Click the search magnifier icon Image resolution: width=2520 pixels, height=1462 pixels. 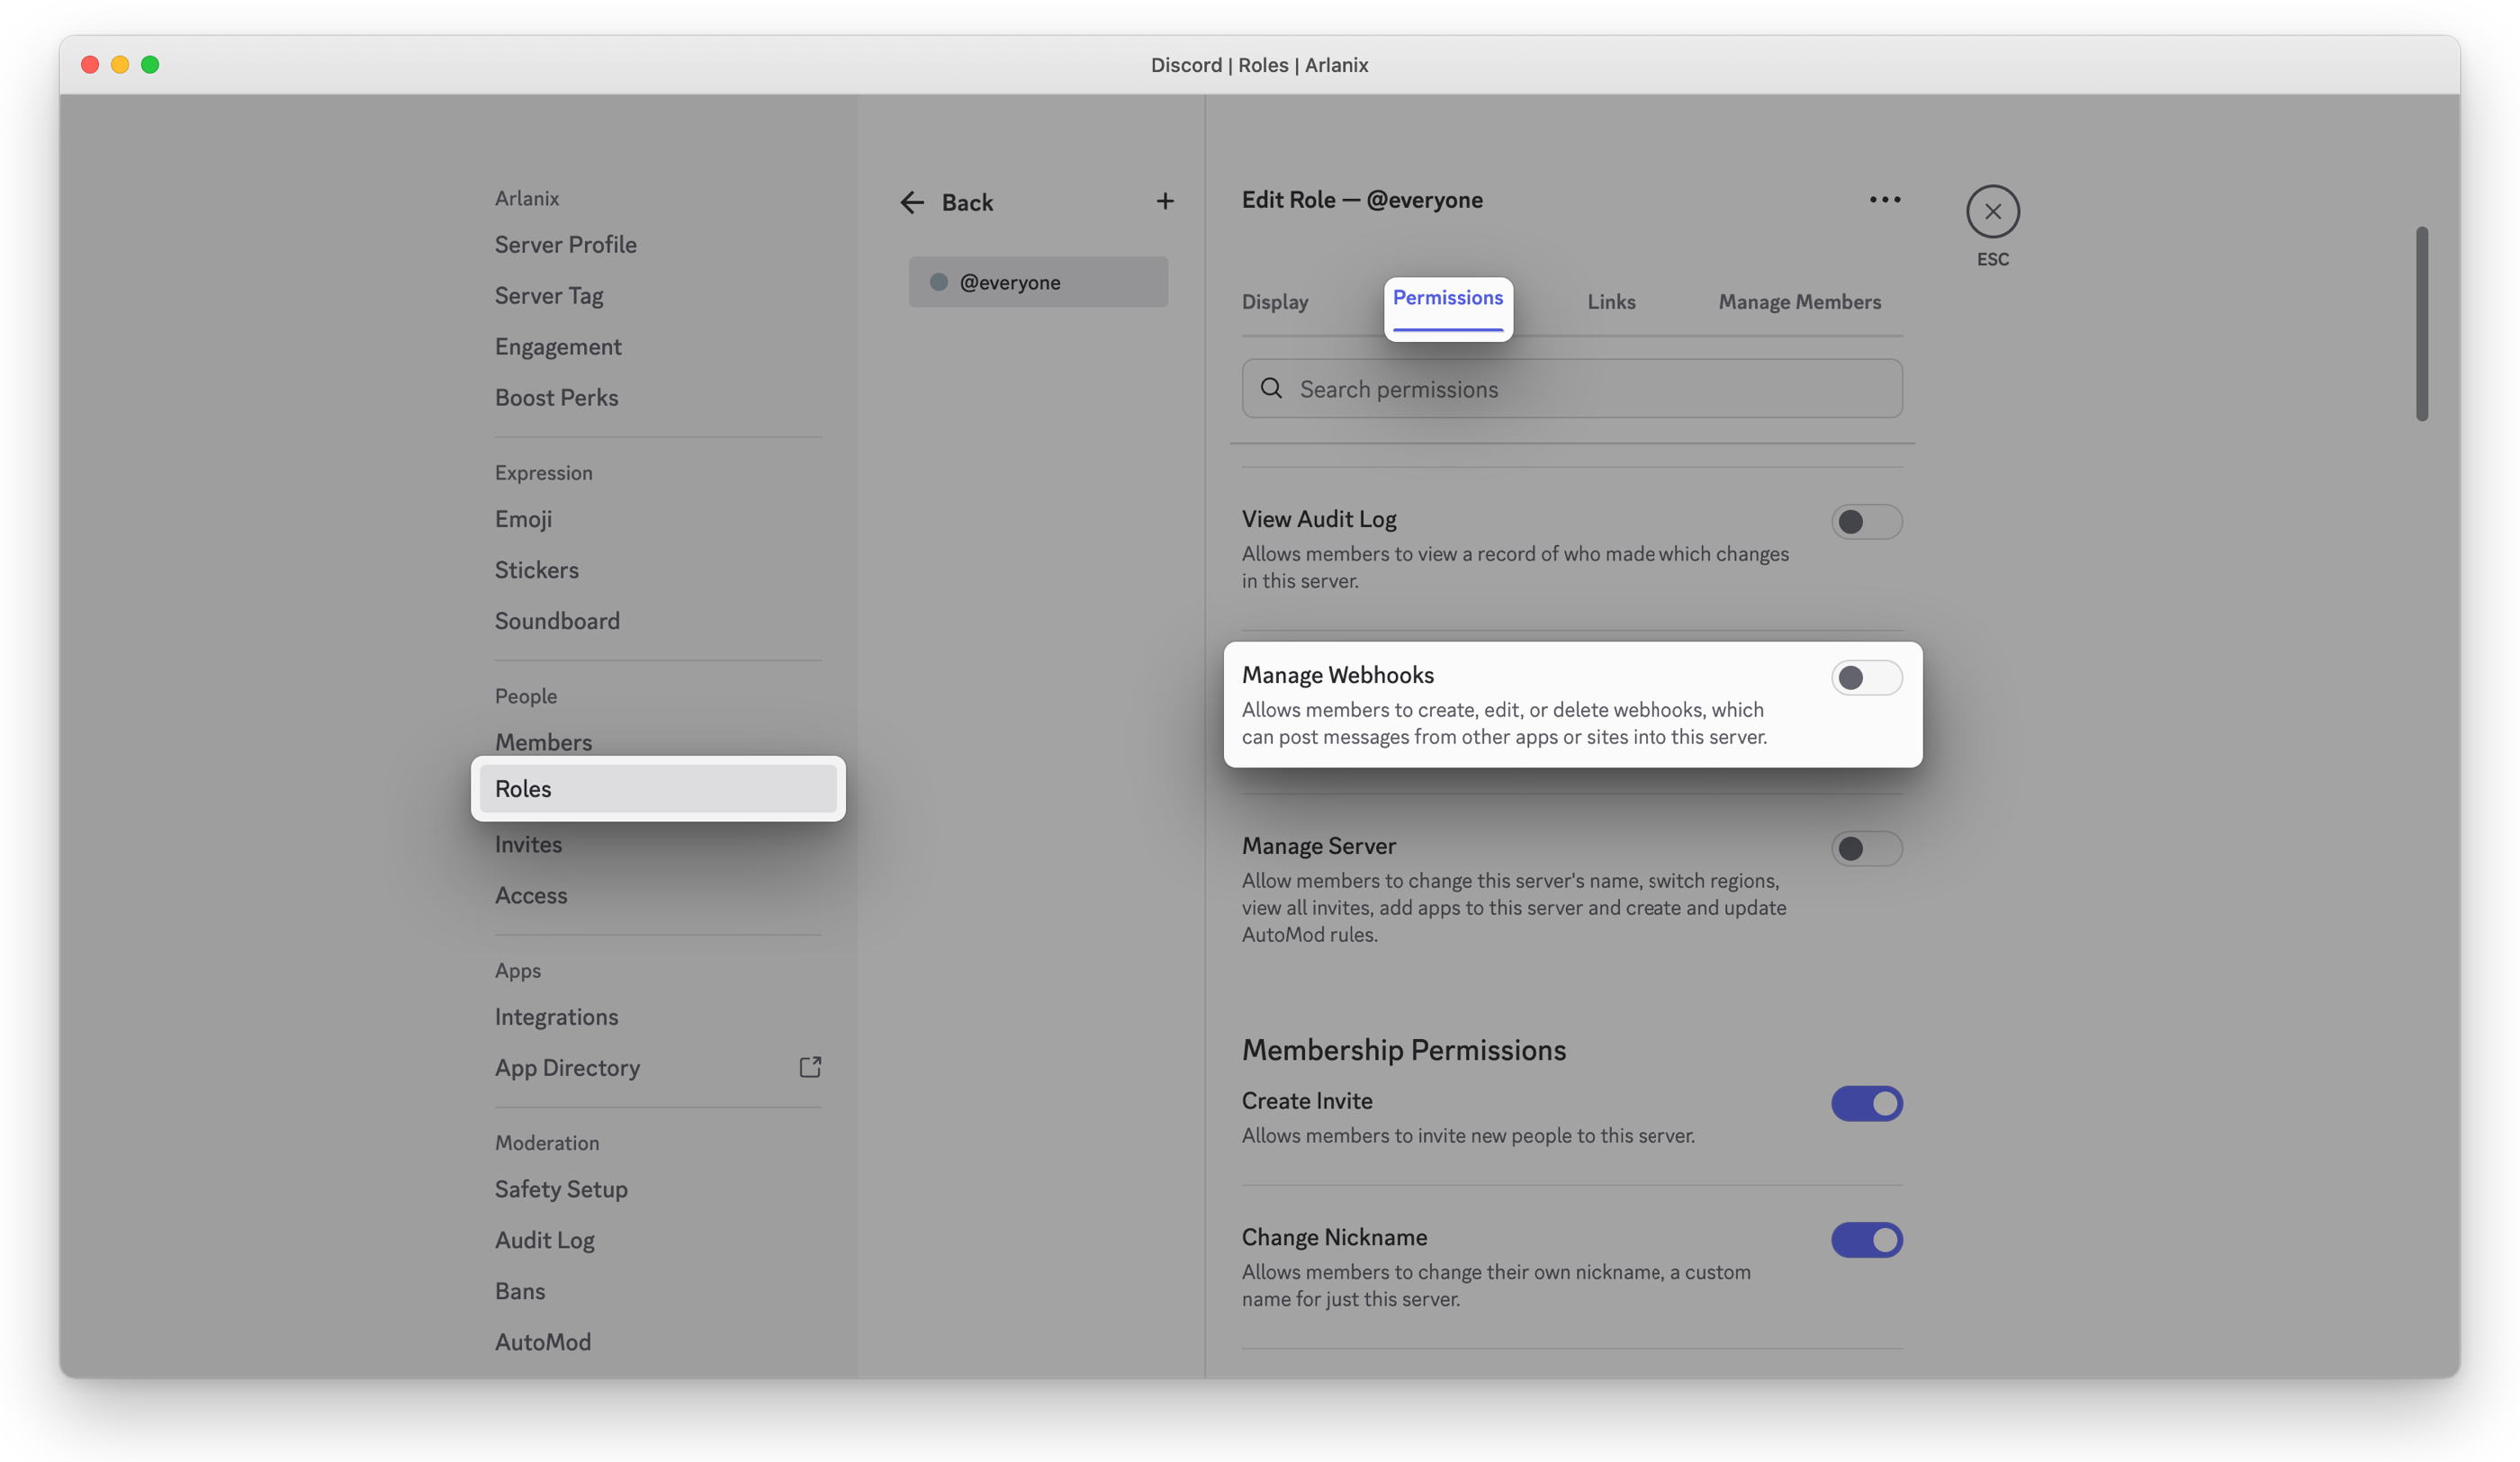pos(1271,389)
